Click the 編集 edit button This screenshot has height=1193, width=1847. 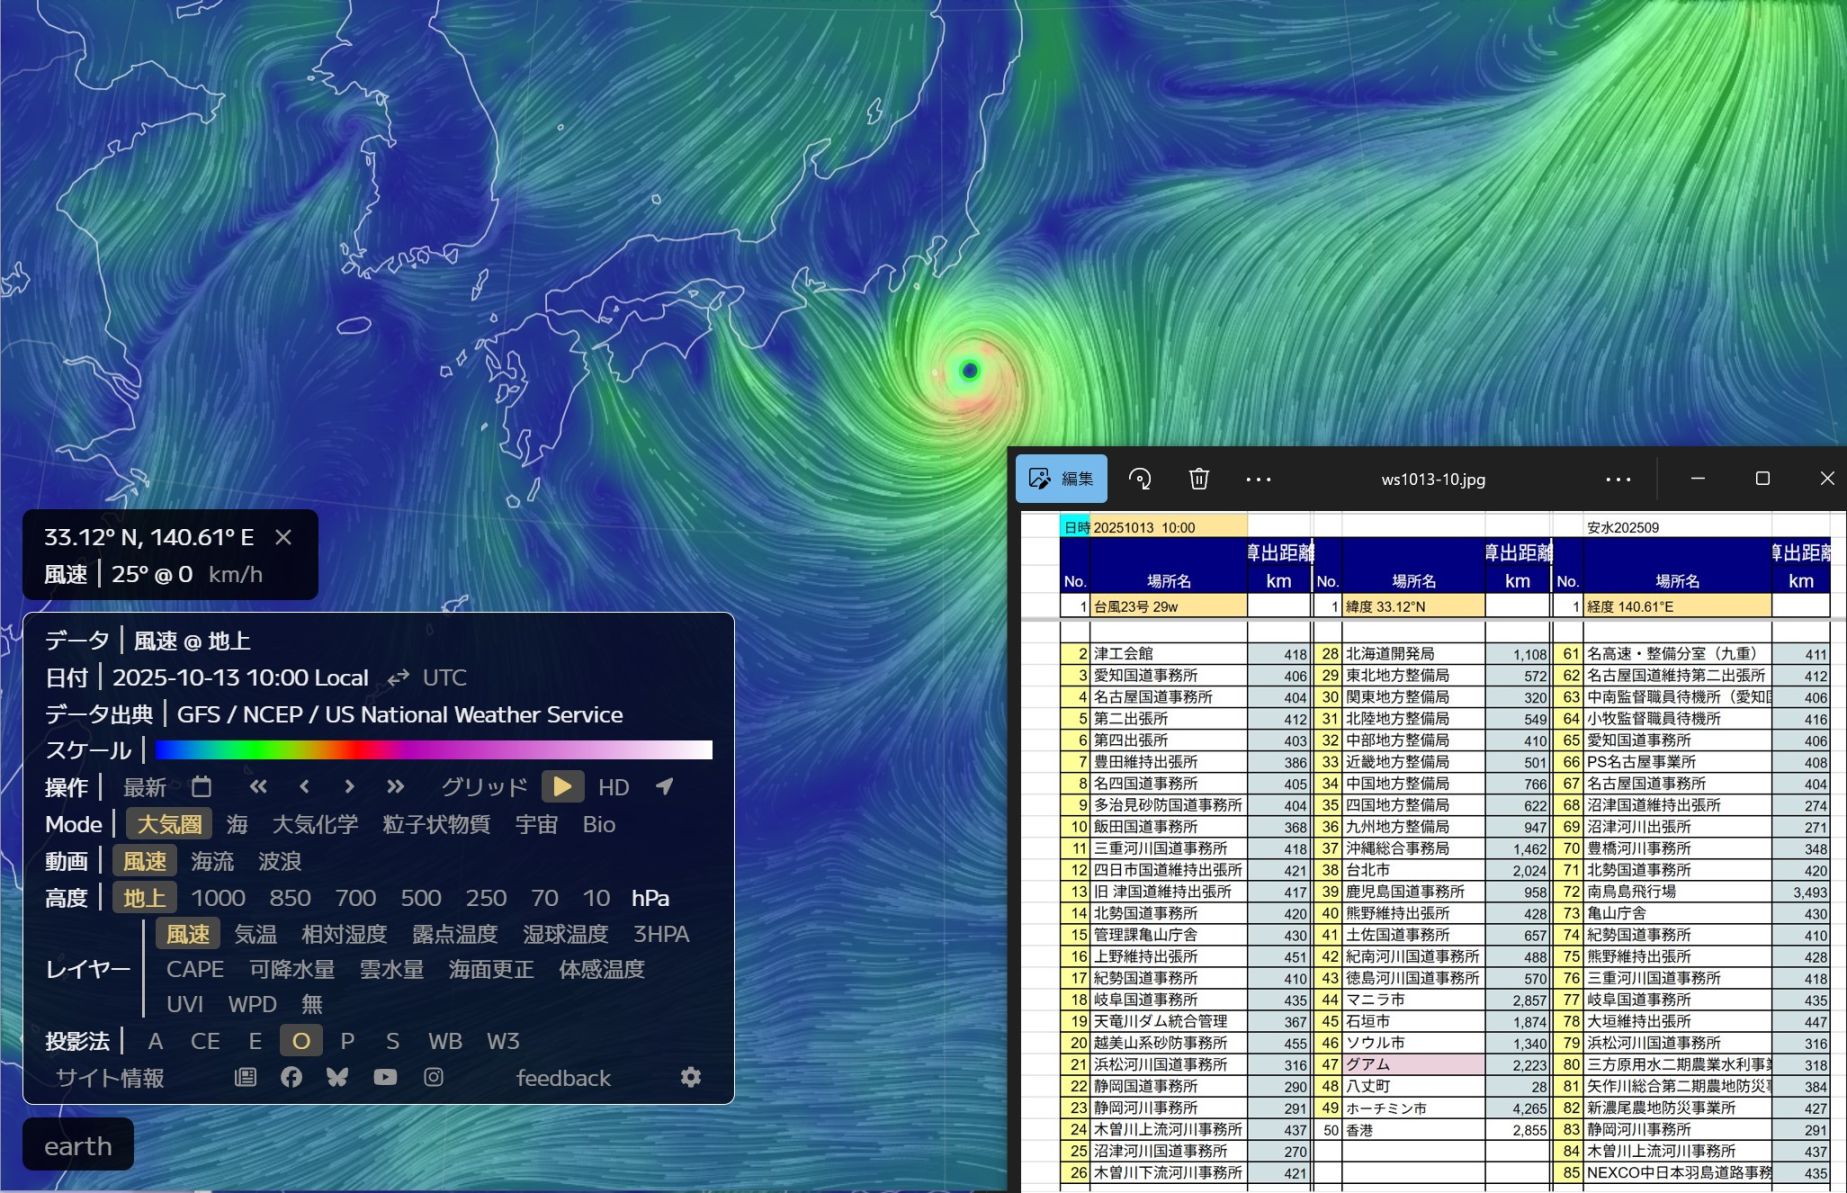click(1062, 479)
